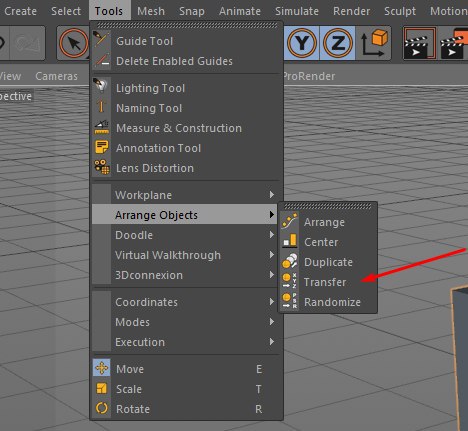Click the Lens Distortion icon
The height and width of the screenshot is (431, 468).
coord(101,168)
